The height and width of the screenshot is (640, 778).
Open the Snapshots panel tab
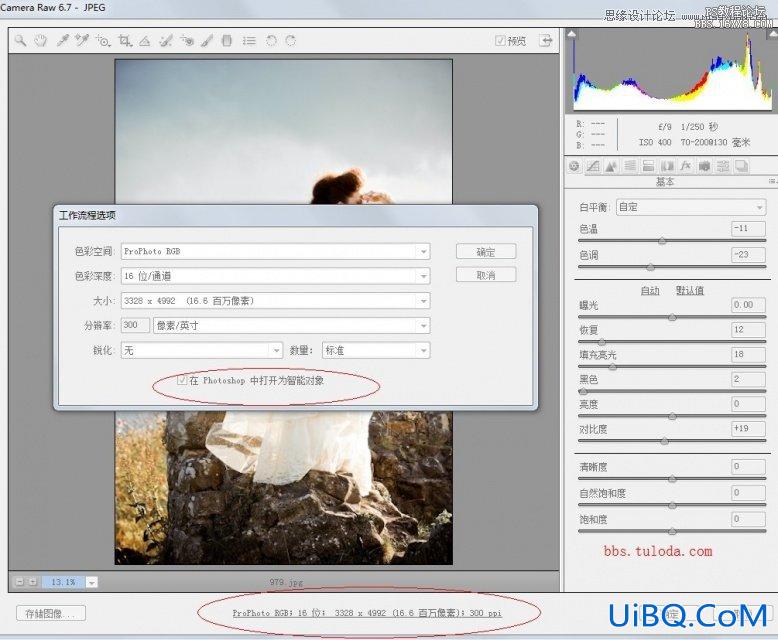click(x=741, y=166)
